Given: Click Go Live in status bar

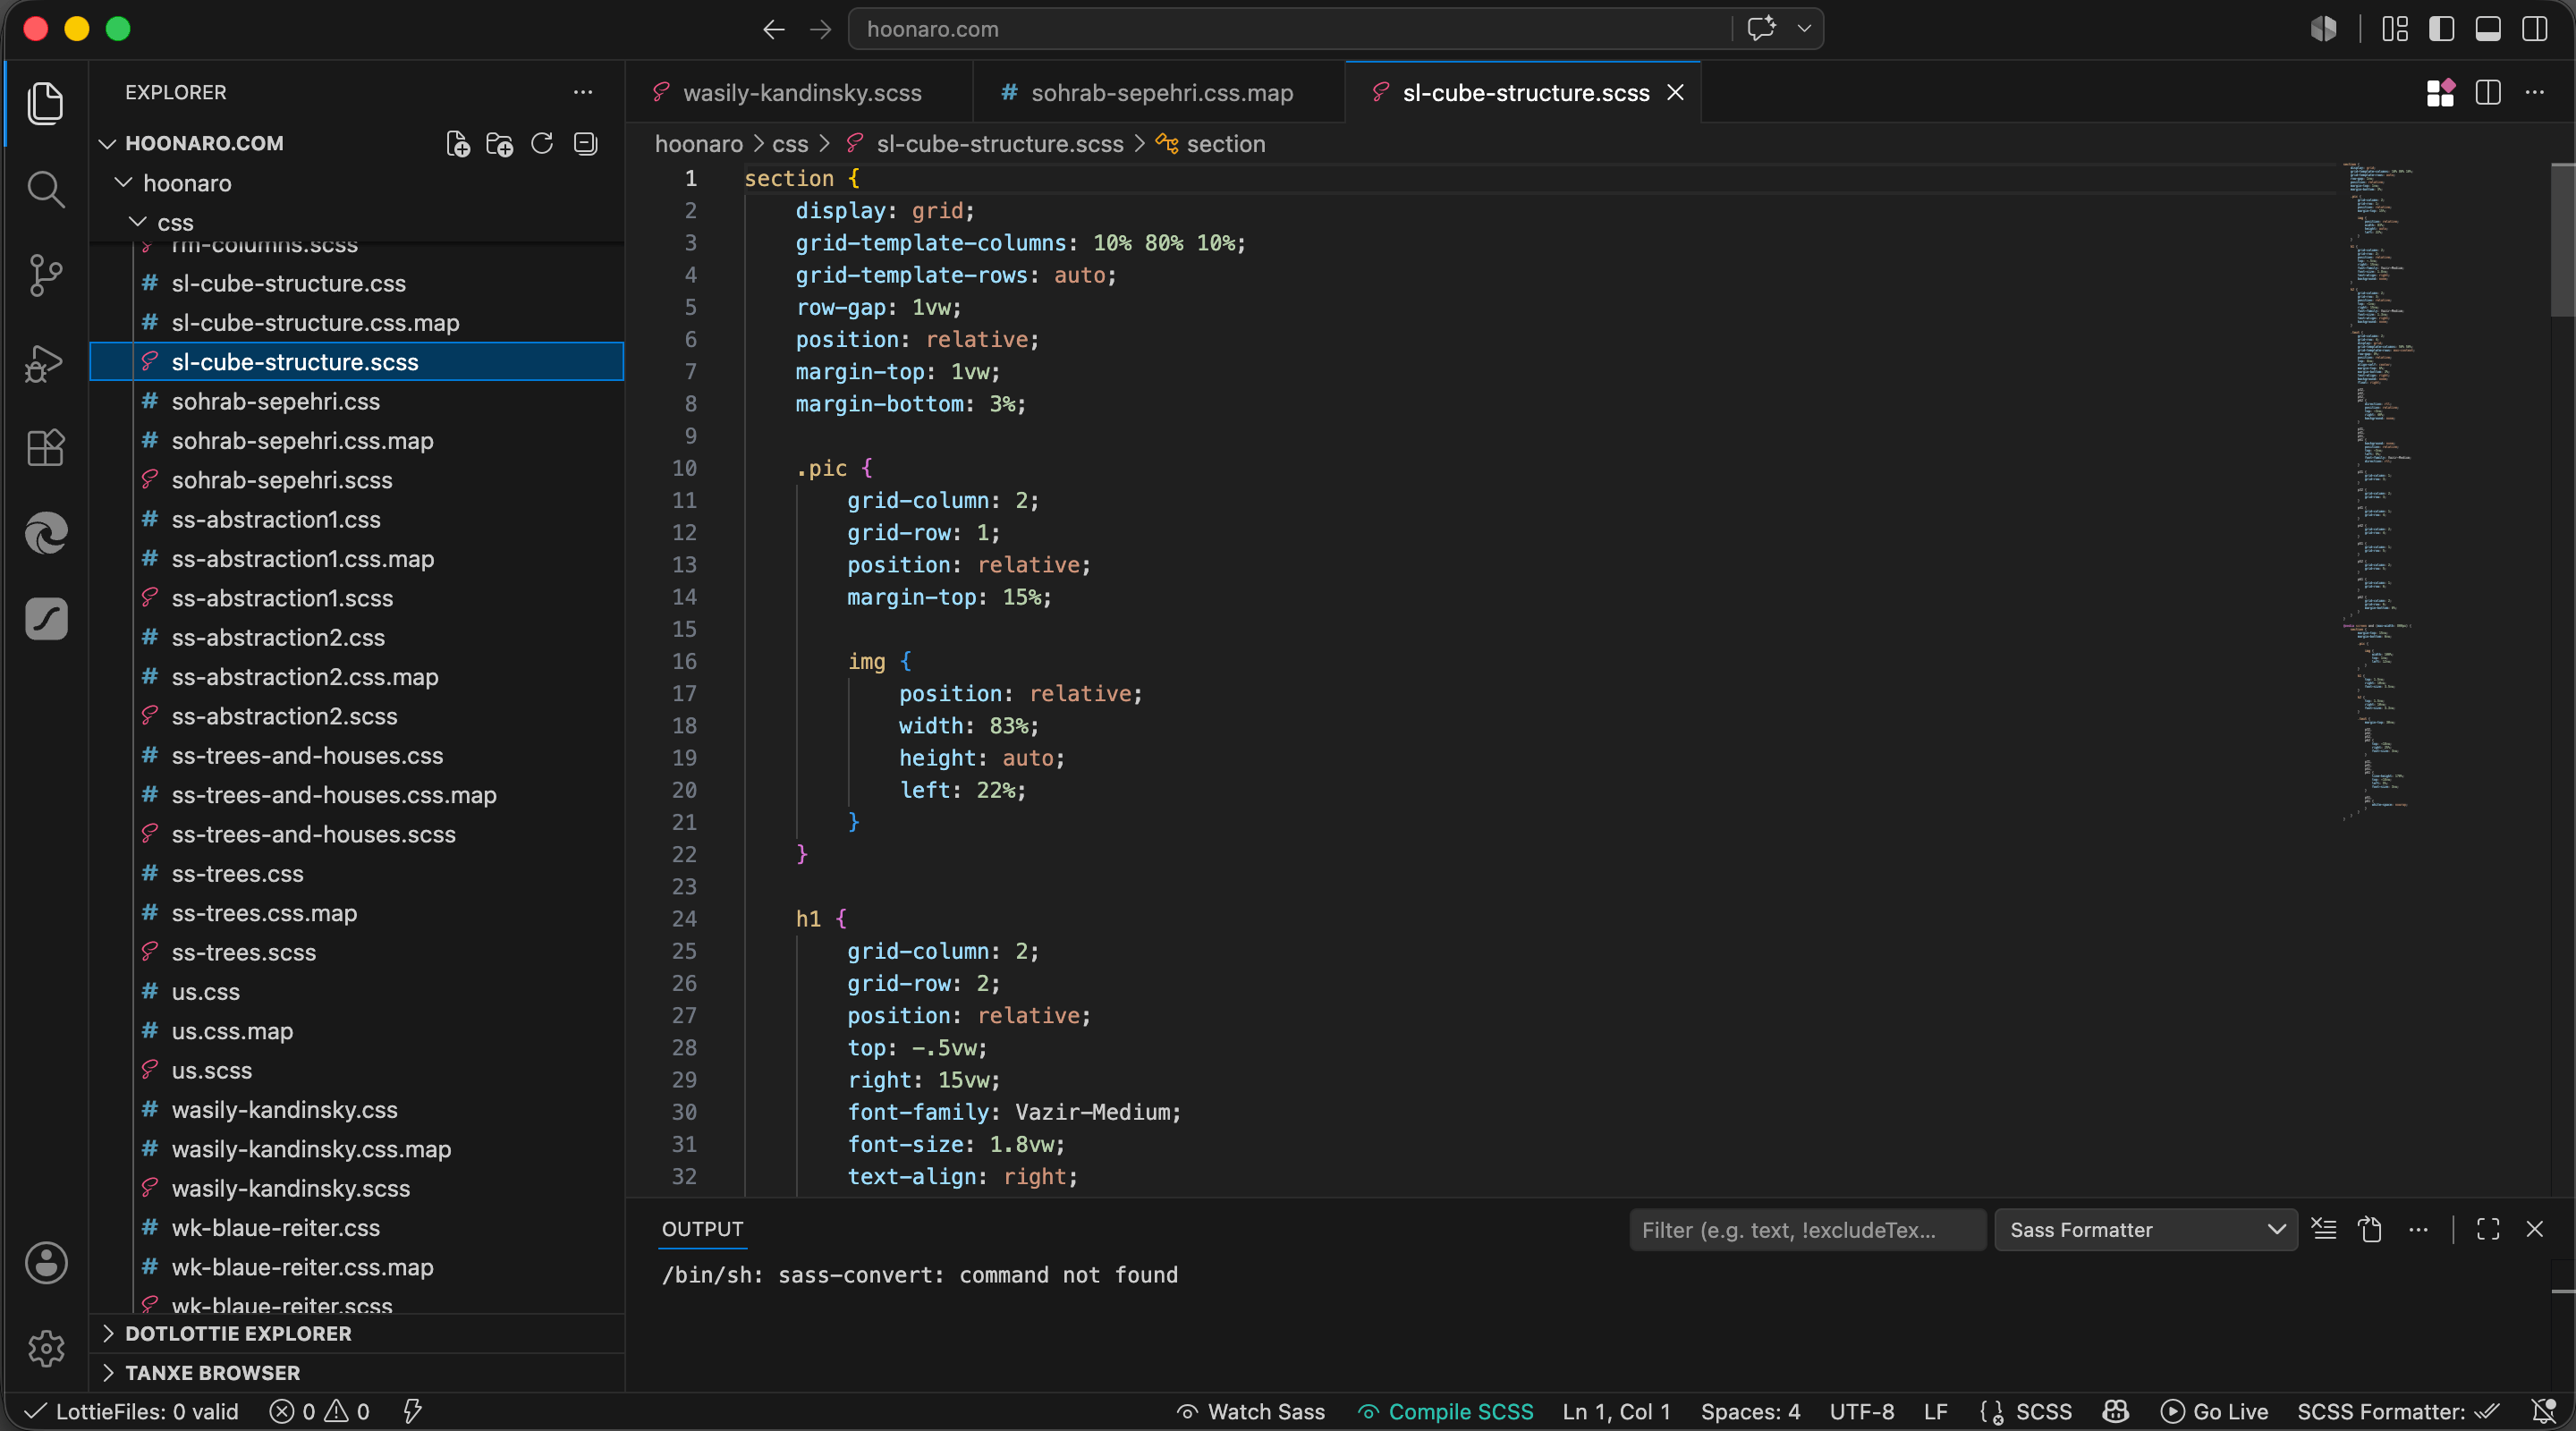Looking at the screenshot, I should point(2214,1411).
